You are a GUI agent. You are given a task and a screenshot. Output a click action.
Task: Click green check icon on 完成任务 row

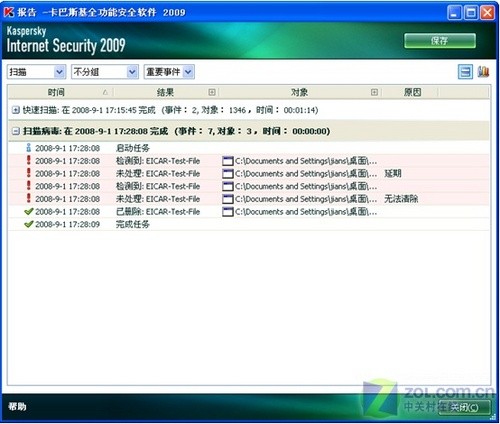(29, 224)
